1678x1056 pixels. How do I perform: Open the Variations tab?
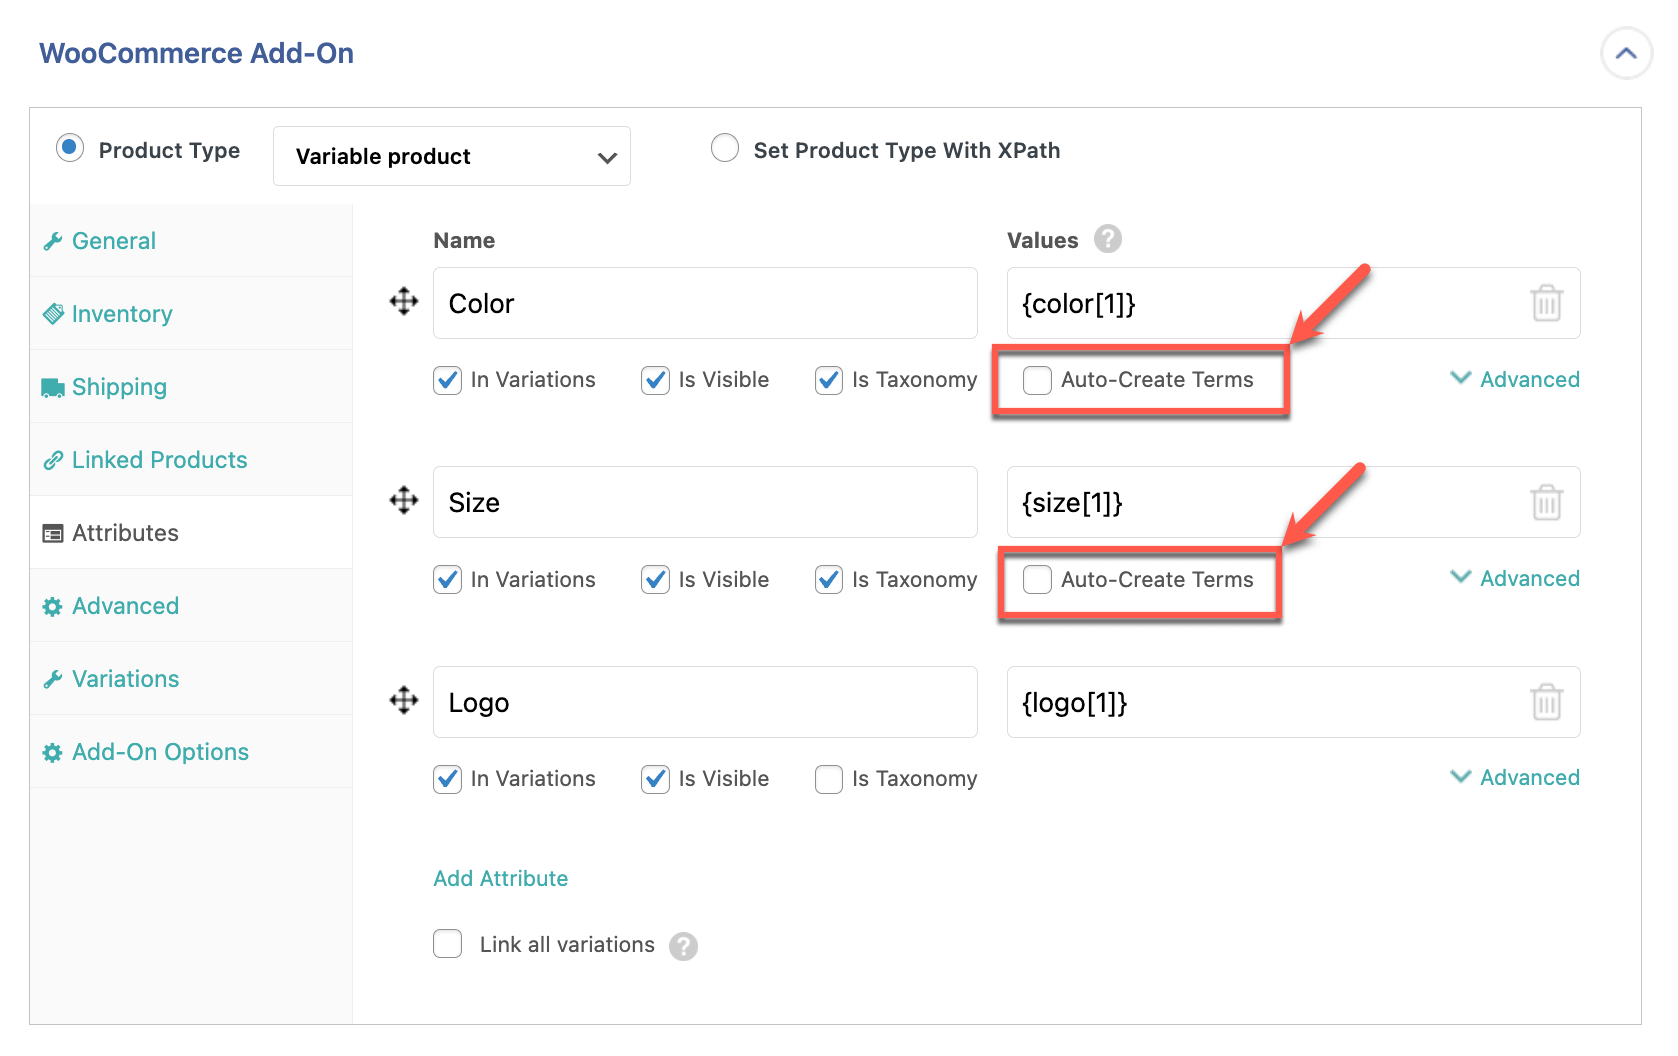tap(191, 679)
